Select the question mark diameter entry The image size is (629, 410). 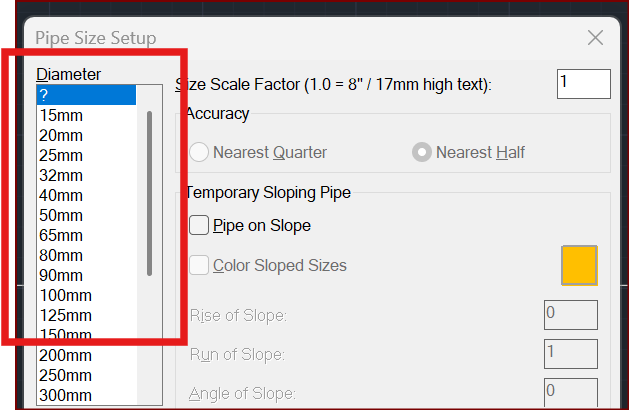pos(85,95)
